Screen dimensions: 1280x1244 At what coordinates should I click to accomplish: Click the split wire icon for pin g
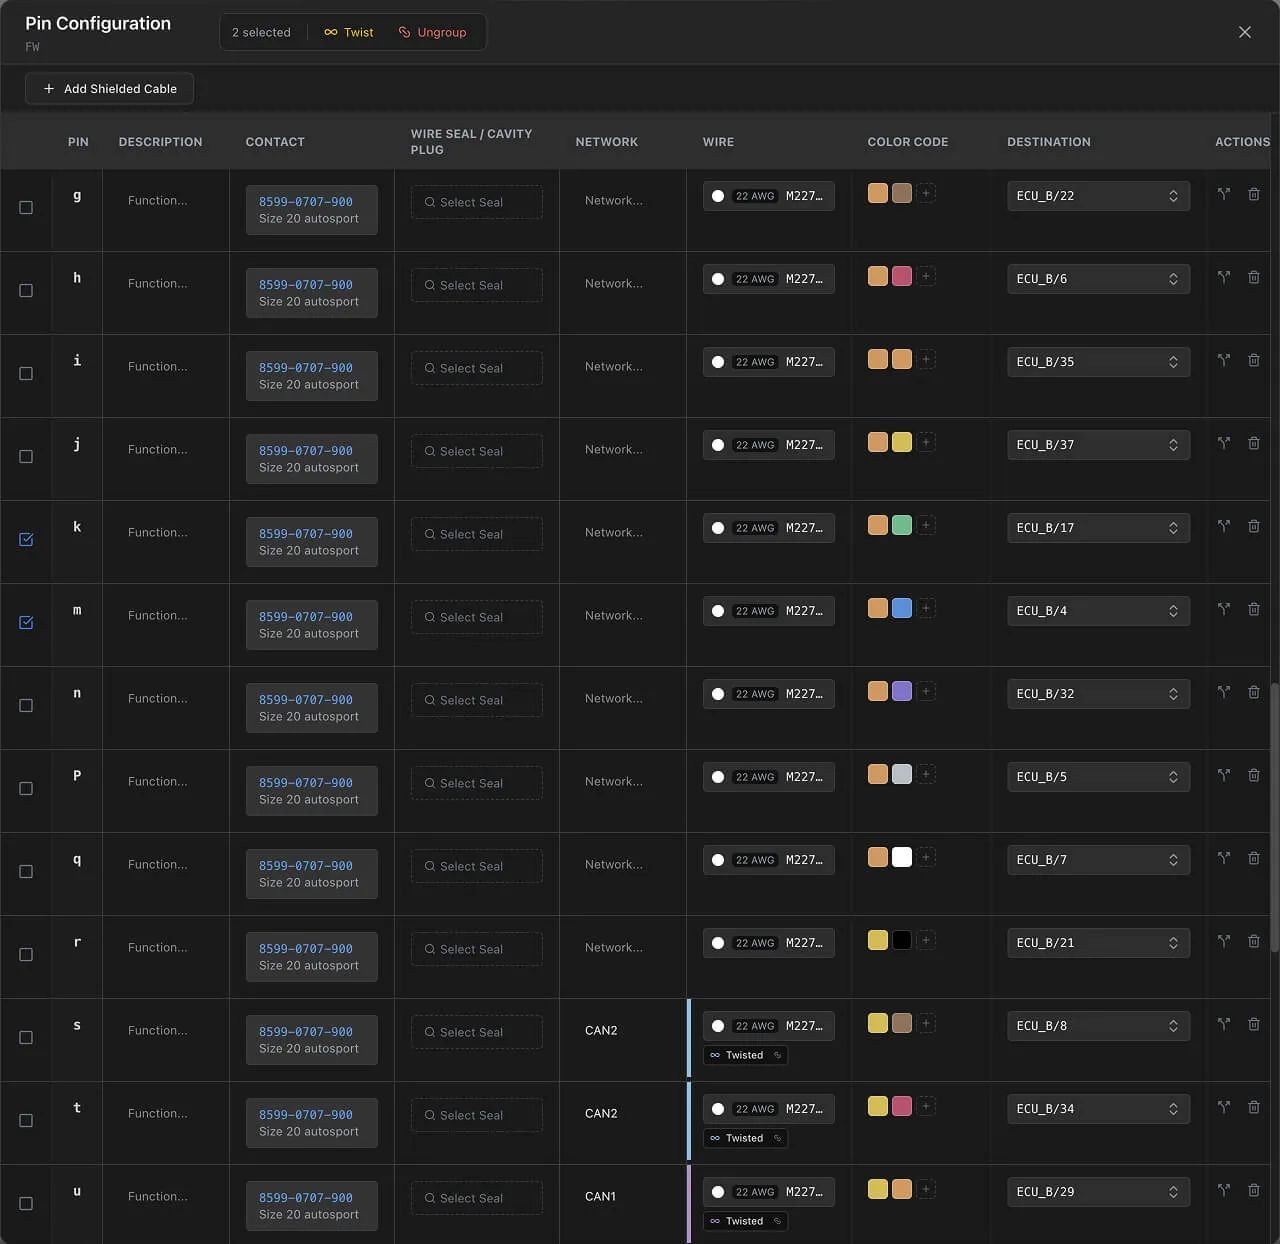pos(1224,194)
